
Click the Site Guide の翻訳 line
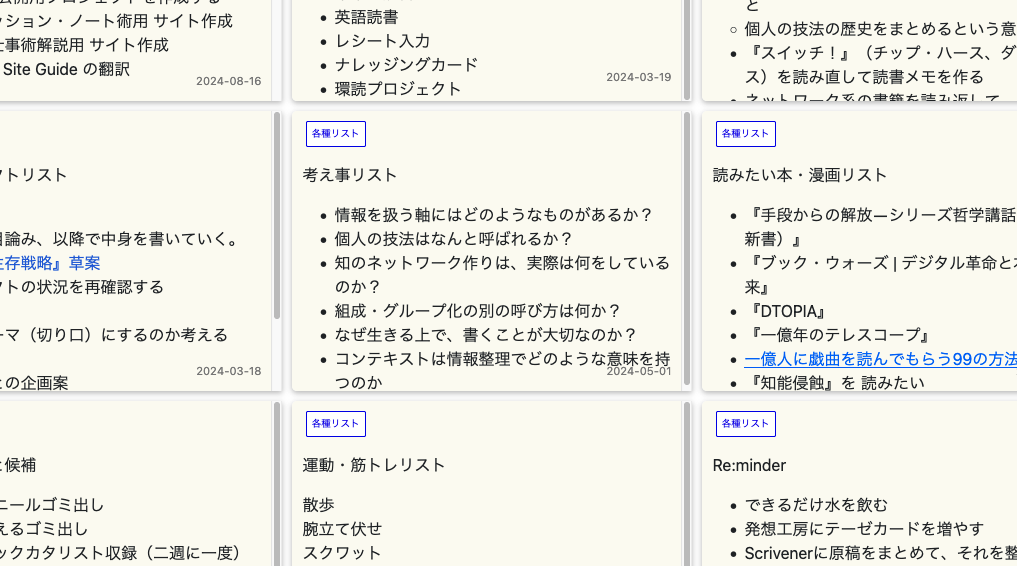coord(66,69)
